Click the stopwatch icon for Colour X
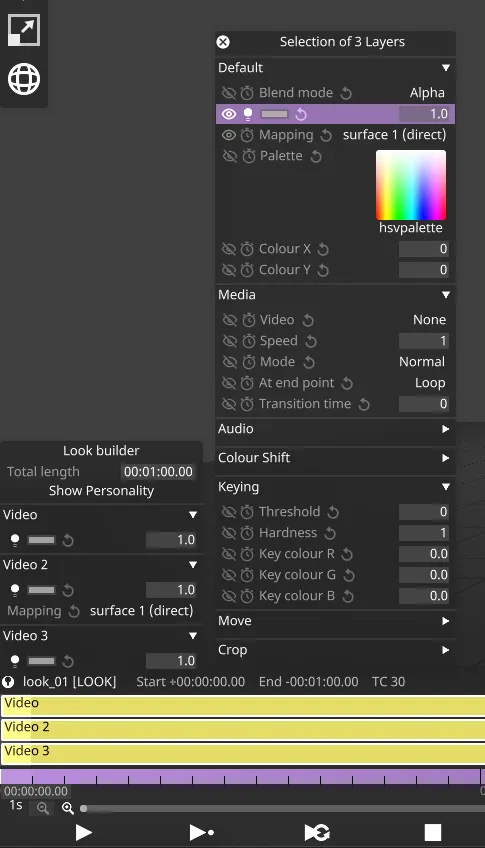Screen dimensions: 485x848 [x=247, y=249]
